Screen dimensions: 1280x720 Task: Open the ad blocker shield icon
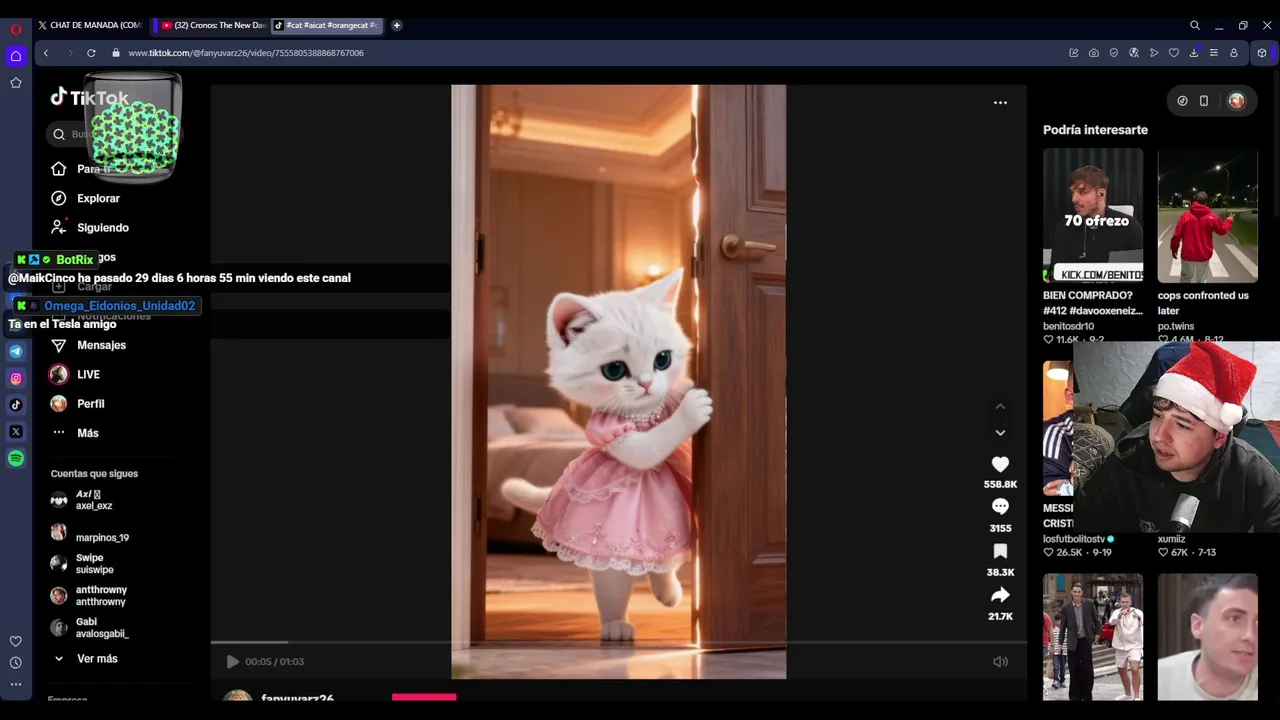1114,53
